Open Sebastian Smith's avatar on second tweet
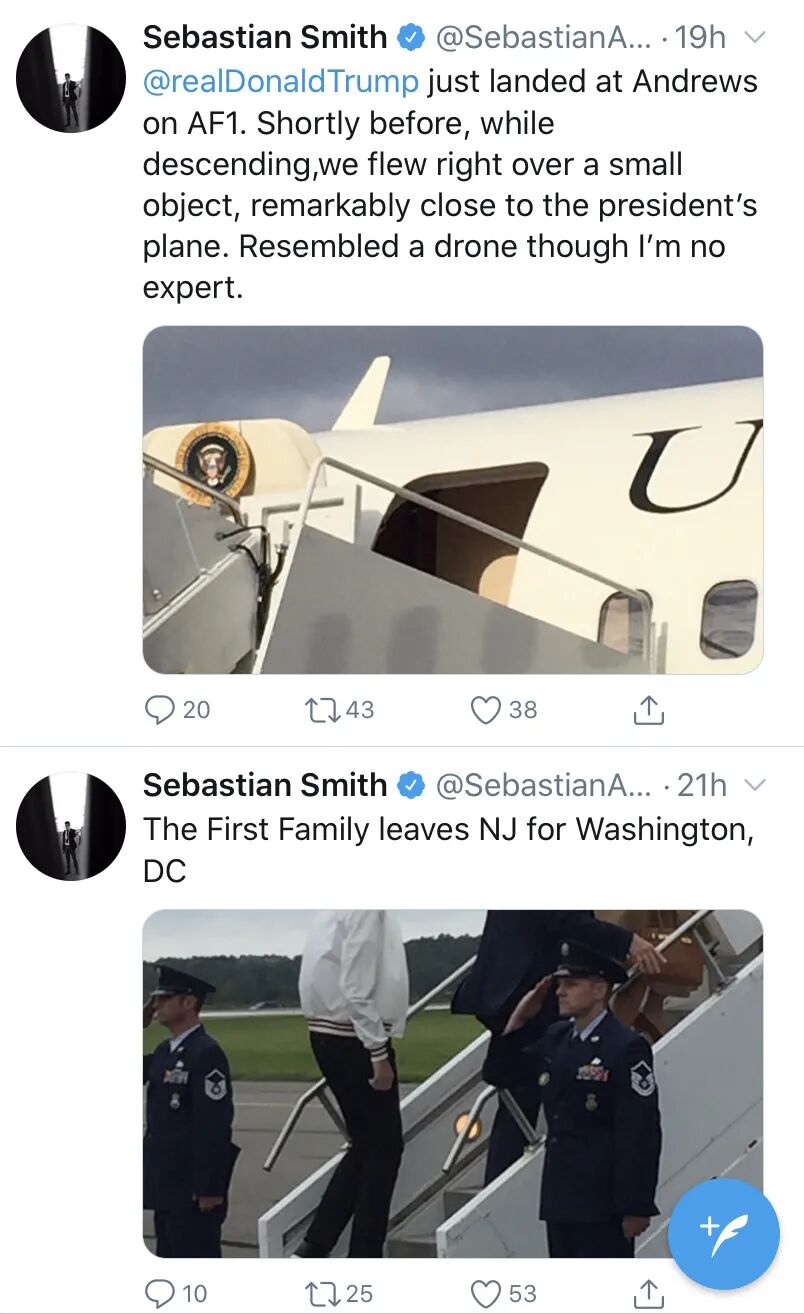This screenshot has height=1314, width=804. click(72, 826)
